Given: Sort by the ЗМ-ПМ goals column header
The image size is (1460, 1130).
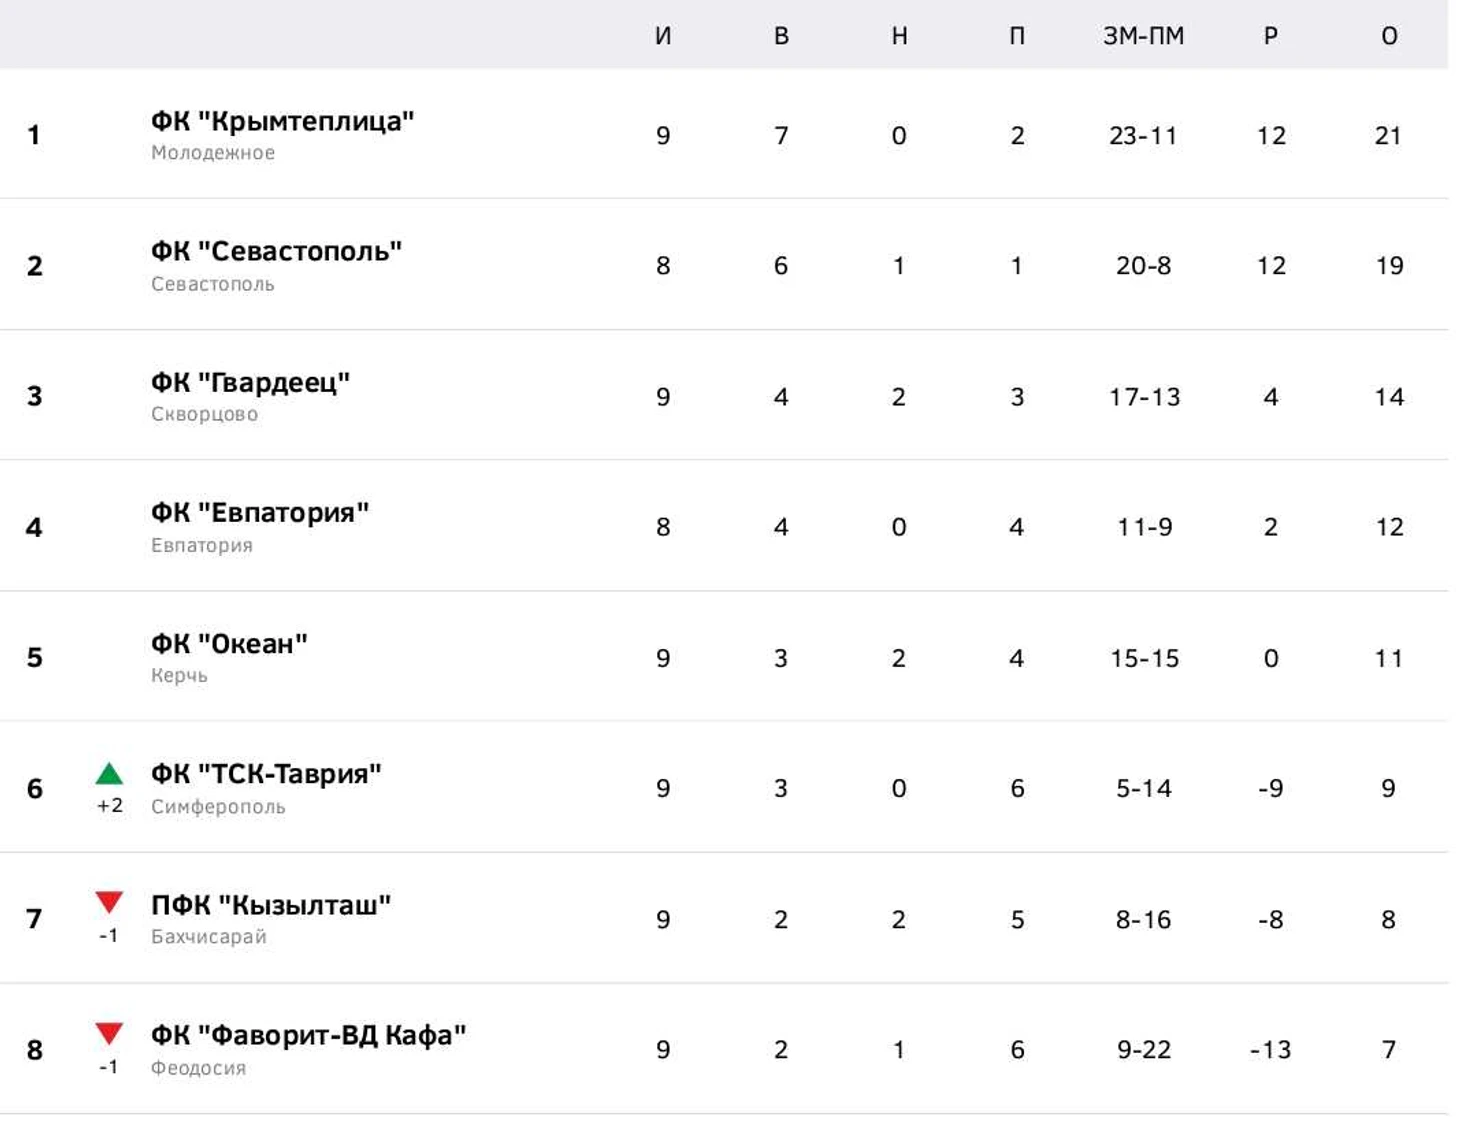Looking at the screenshot, I should click(x=1144, y=36).
